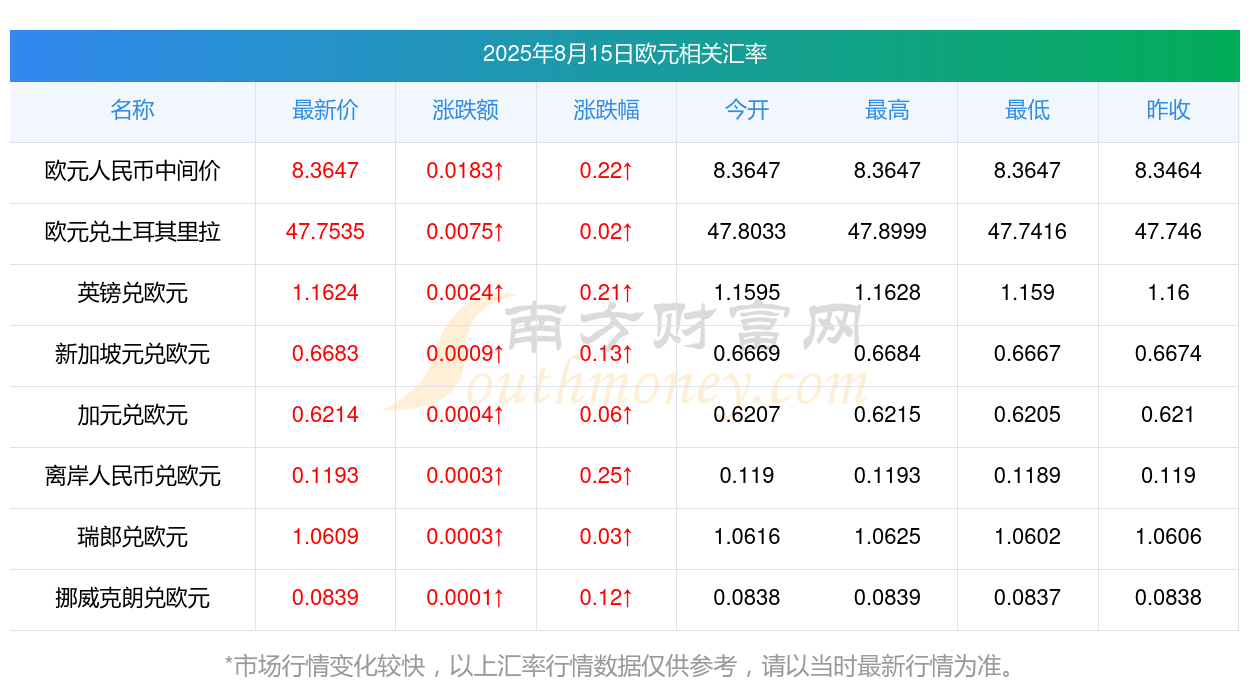
Task: Click previous close 47.746
Action: click(1168, 232)
